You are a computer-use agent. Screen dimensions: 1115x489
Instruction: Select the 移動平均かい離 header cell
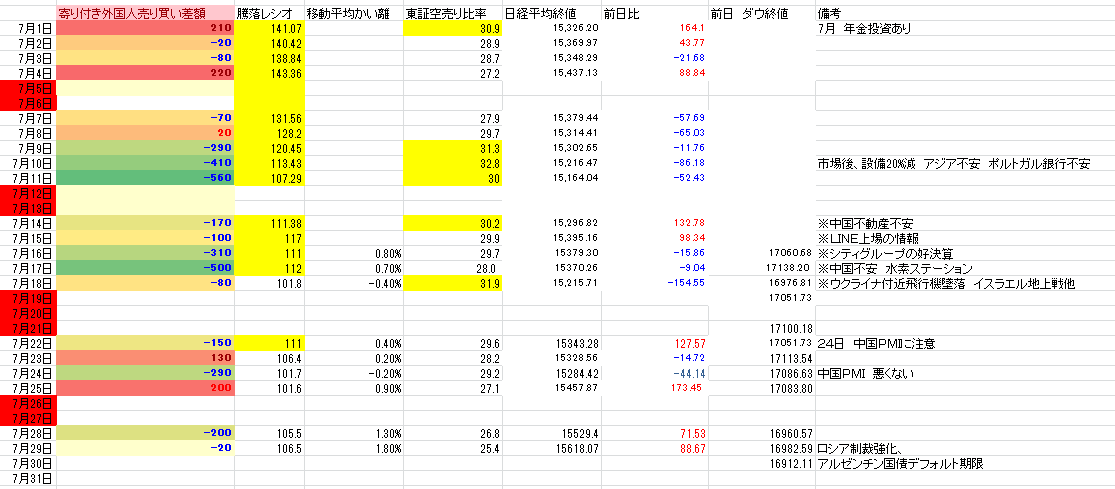[x=353, y=14]
